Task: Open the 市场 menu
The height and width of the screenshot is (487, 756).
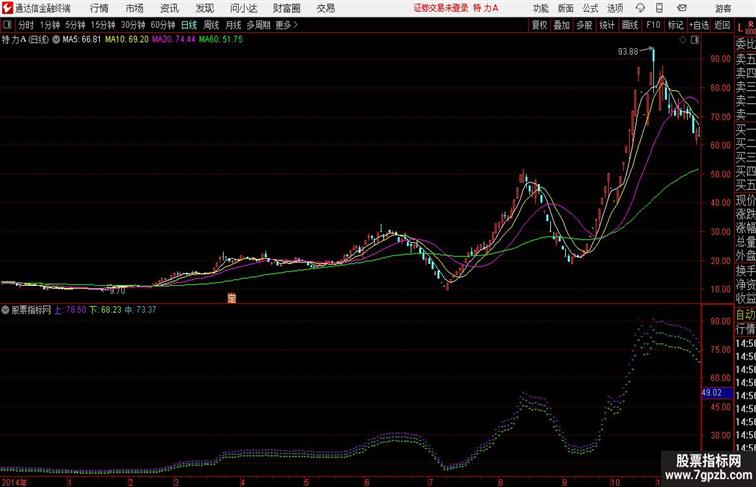Action: tap(135, 8)
